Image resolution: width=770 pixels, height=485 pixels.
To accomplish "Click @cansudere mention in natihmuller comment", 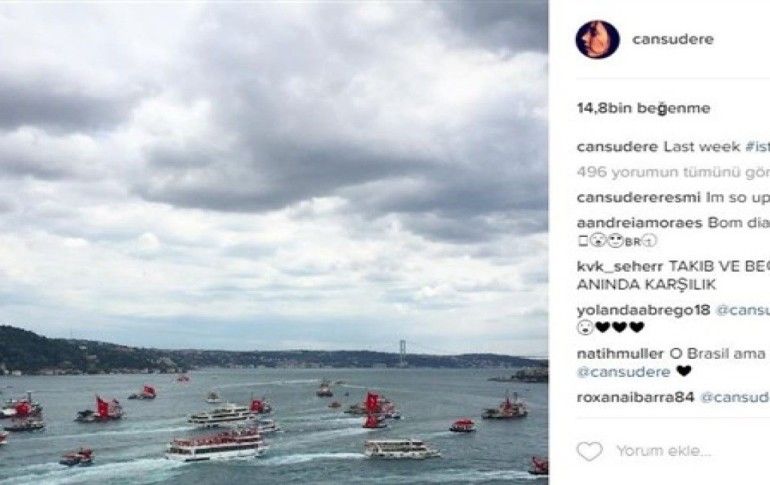I will (624, 372).
